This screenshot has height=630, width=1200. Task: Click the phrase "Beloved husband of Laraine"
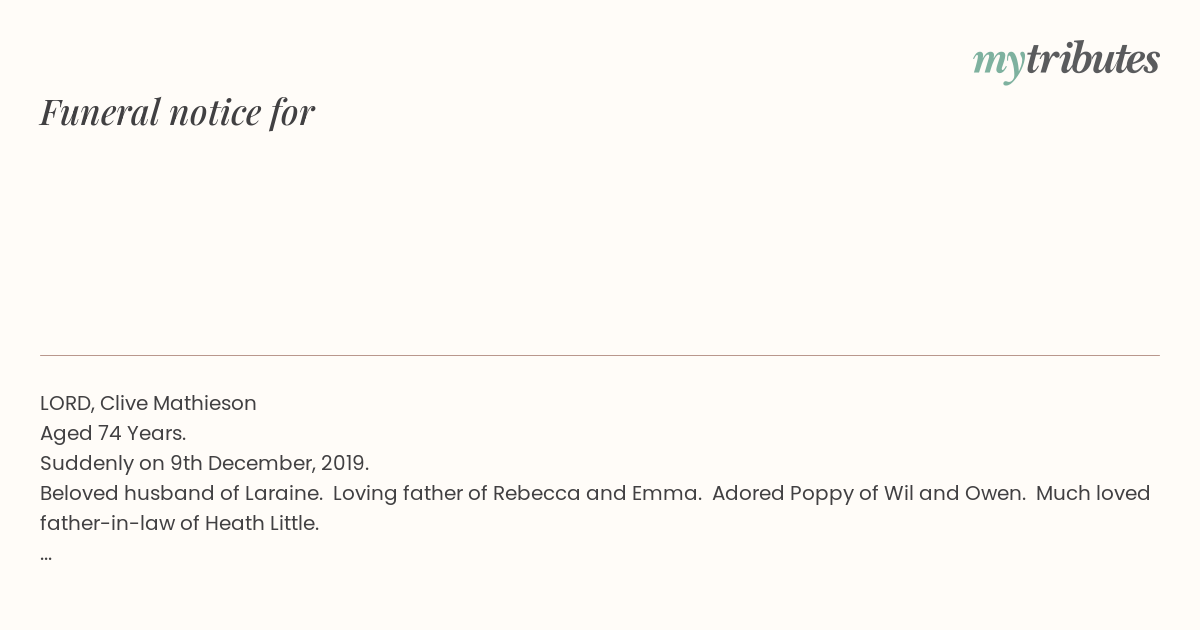click(180, 493)
